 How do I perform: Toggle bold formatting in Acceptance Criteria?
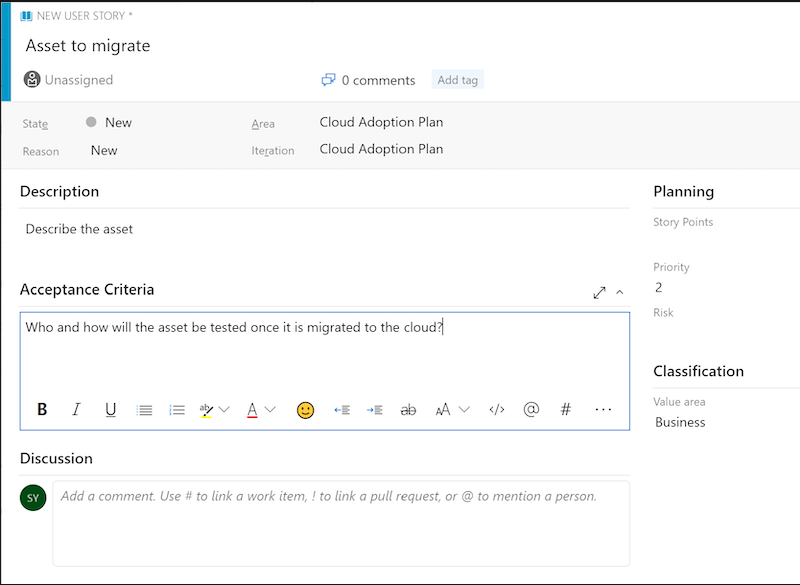coord(42,410)
